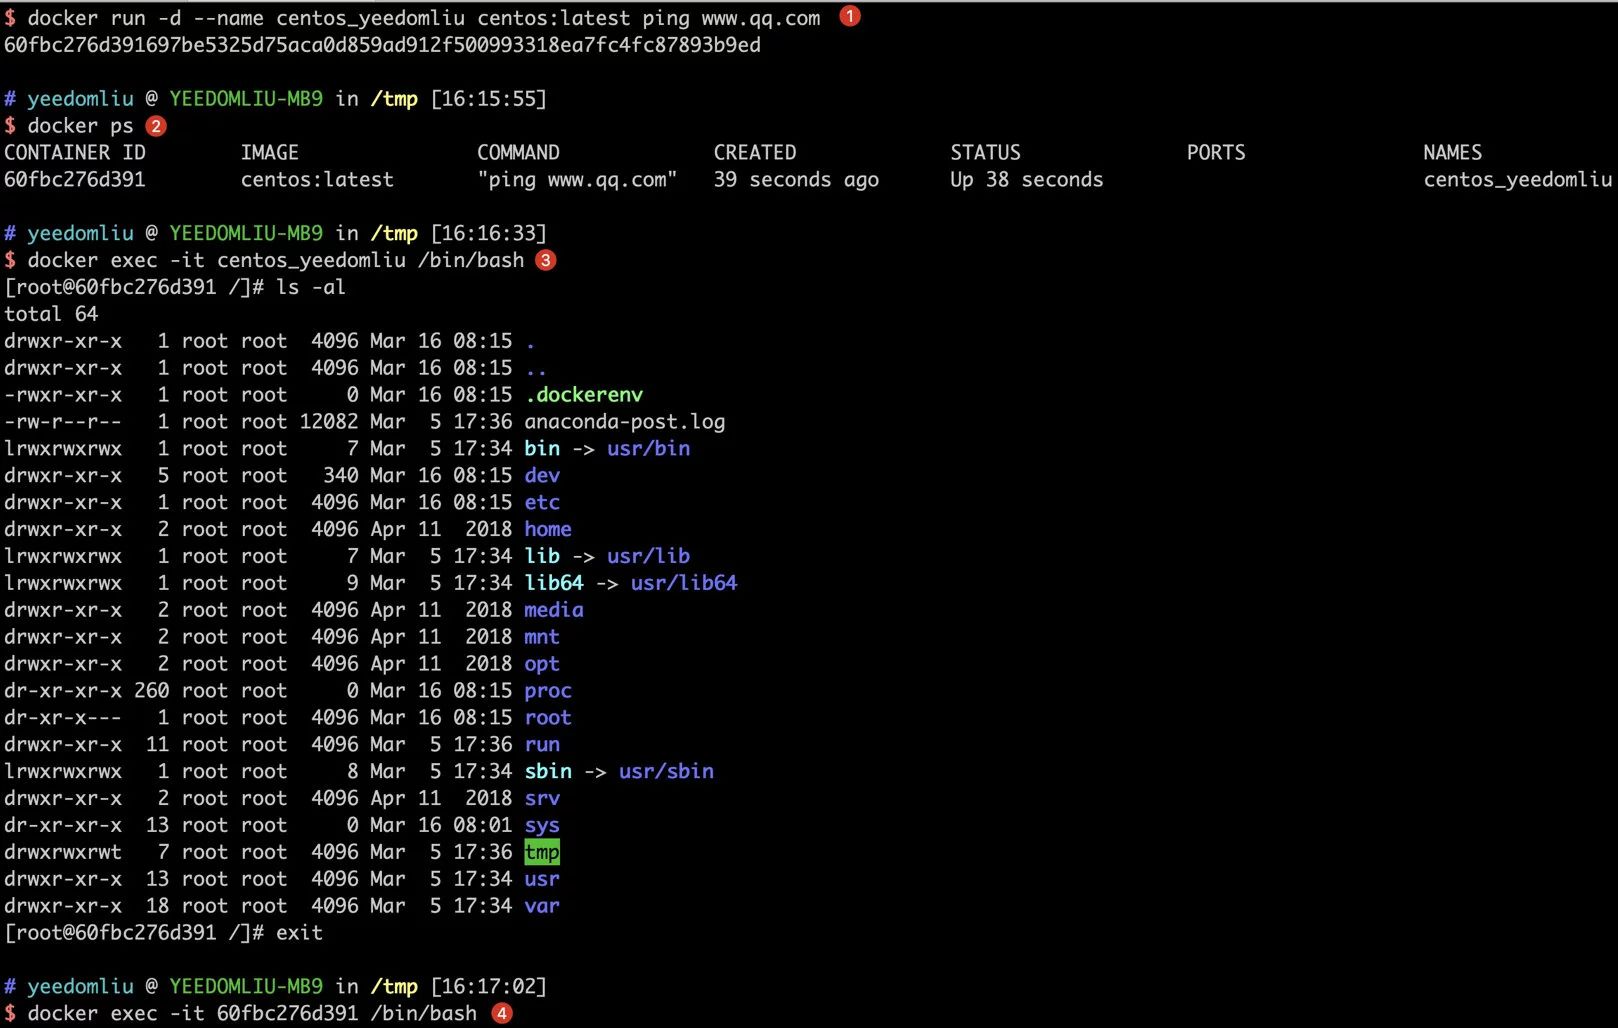Click the 'total 64' line

click(51, 314)
